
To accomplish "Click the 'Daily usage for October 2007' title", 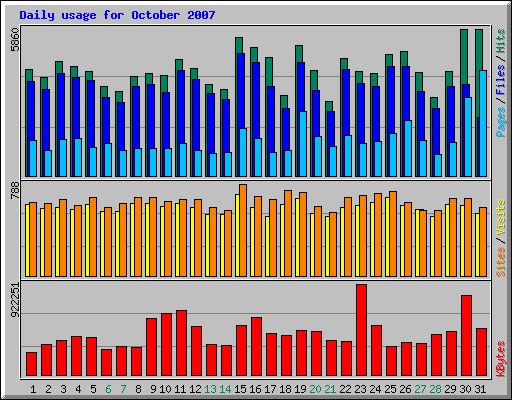I will (117, 15).
